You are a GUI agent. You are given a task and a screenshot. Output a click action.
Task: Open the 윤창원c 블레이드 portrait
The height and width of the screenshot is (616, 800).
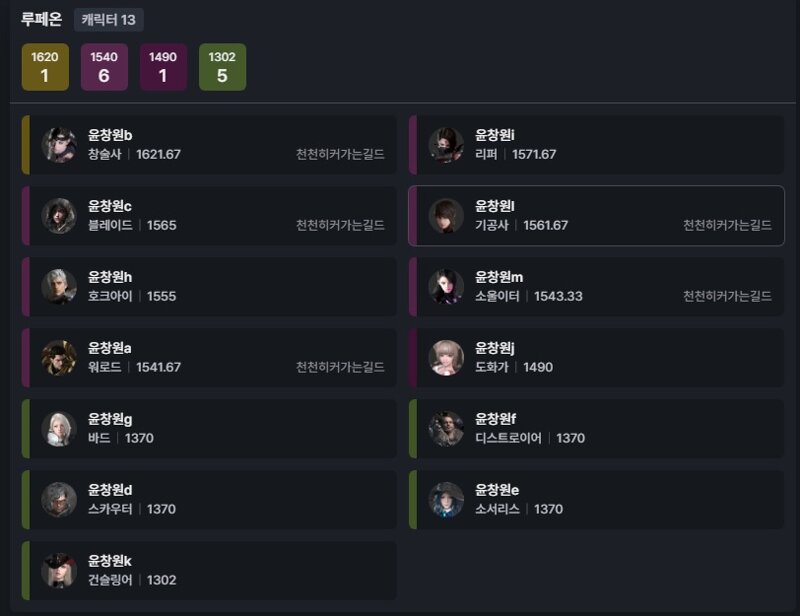(x=59, y=216)
